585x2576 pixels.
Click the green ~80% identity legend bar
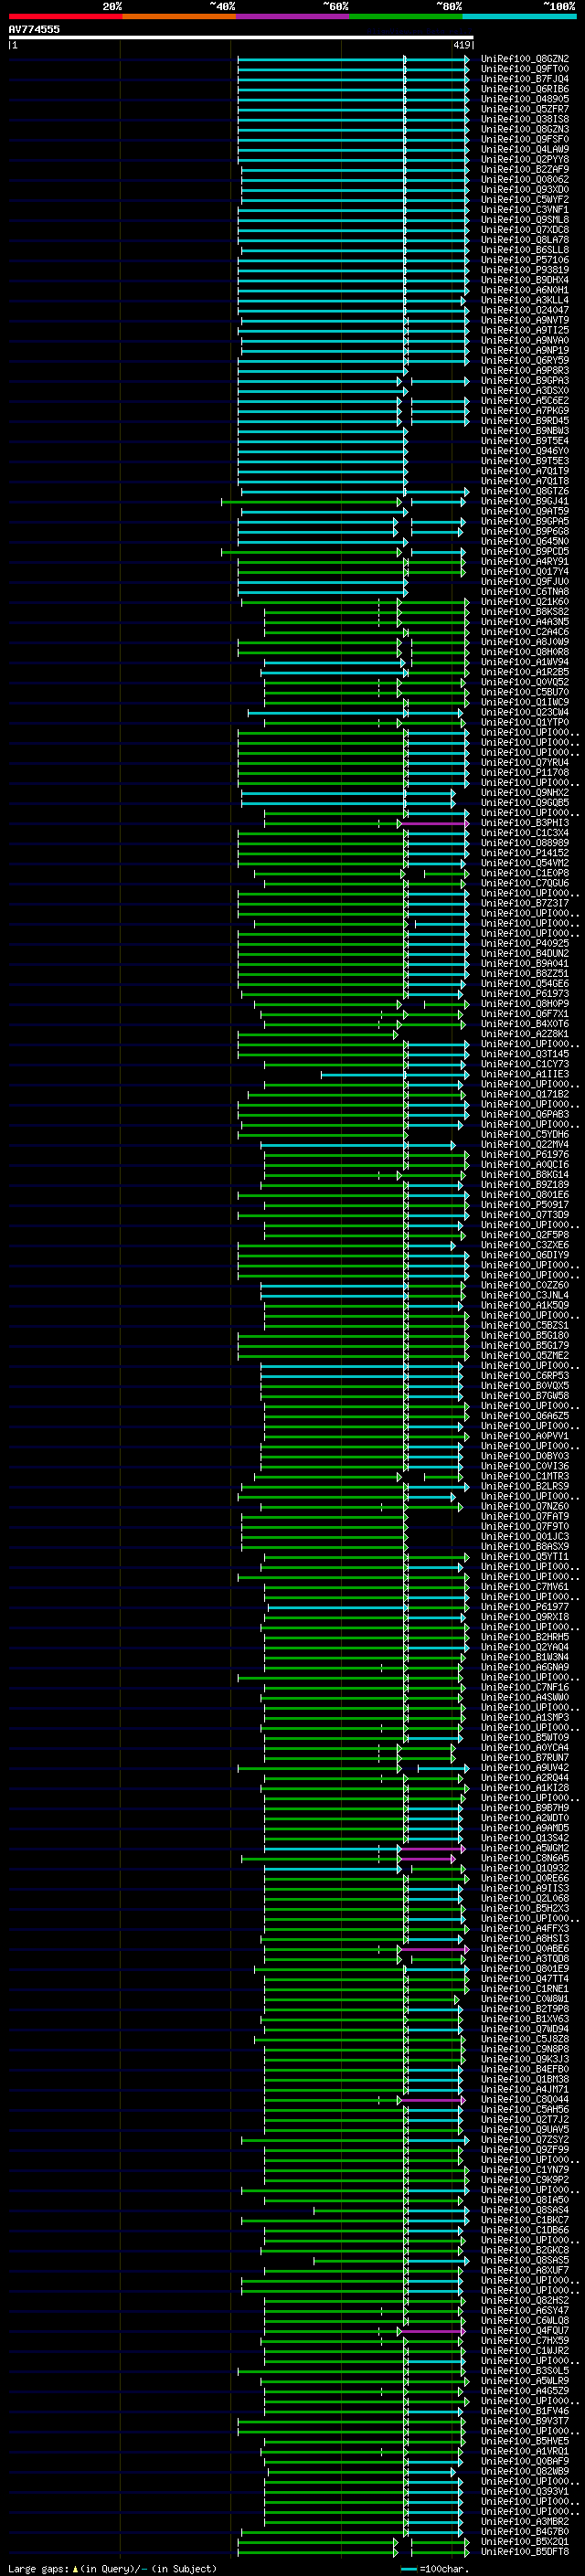[x=406, y=16]
